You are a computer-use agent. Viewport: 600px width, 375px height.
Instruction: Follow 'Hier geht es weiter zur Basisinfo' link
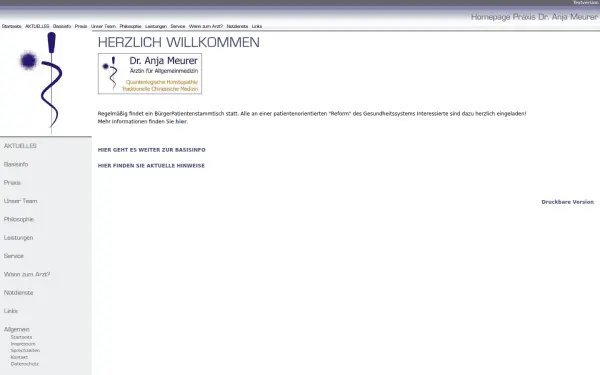pos(152,150)
